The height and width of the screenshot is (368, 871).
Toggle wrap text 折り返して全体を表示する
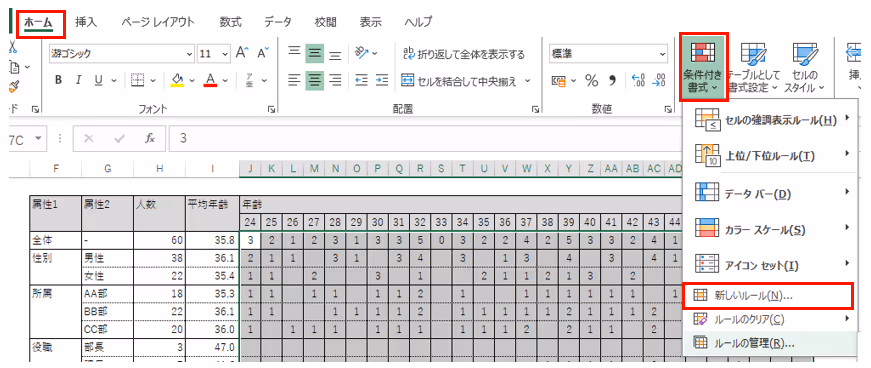463,54
